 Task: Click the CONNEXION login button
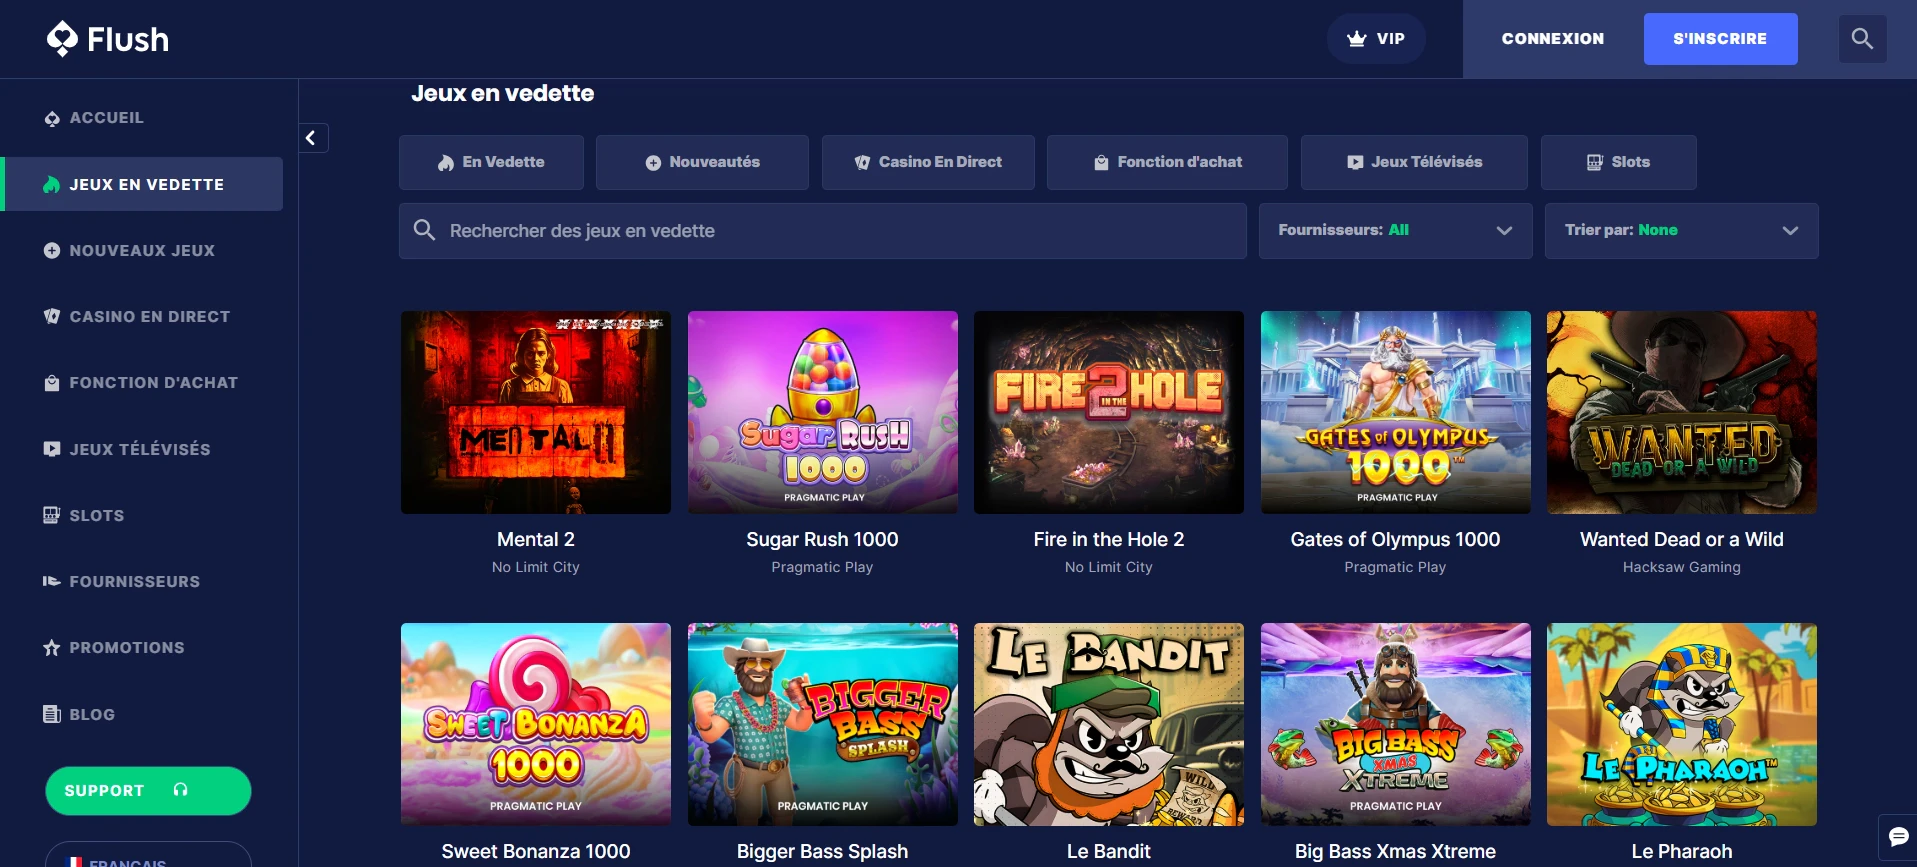(x=1552, y=39)
